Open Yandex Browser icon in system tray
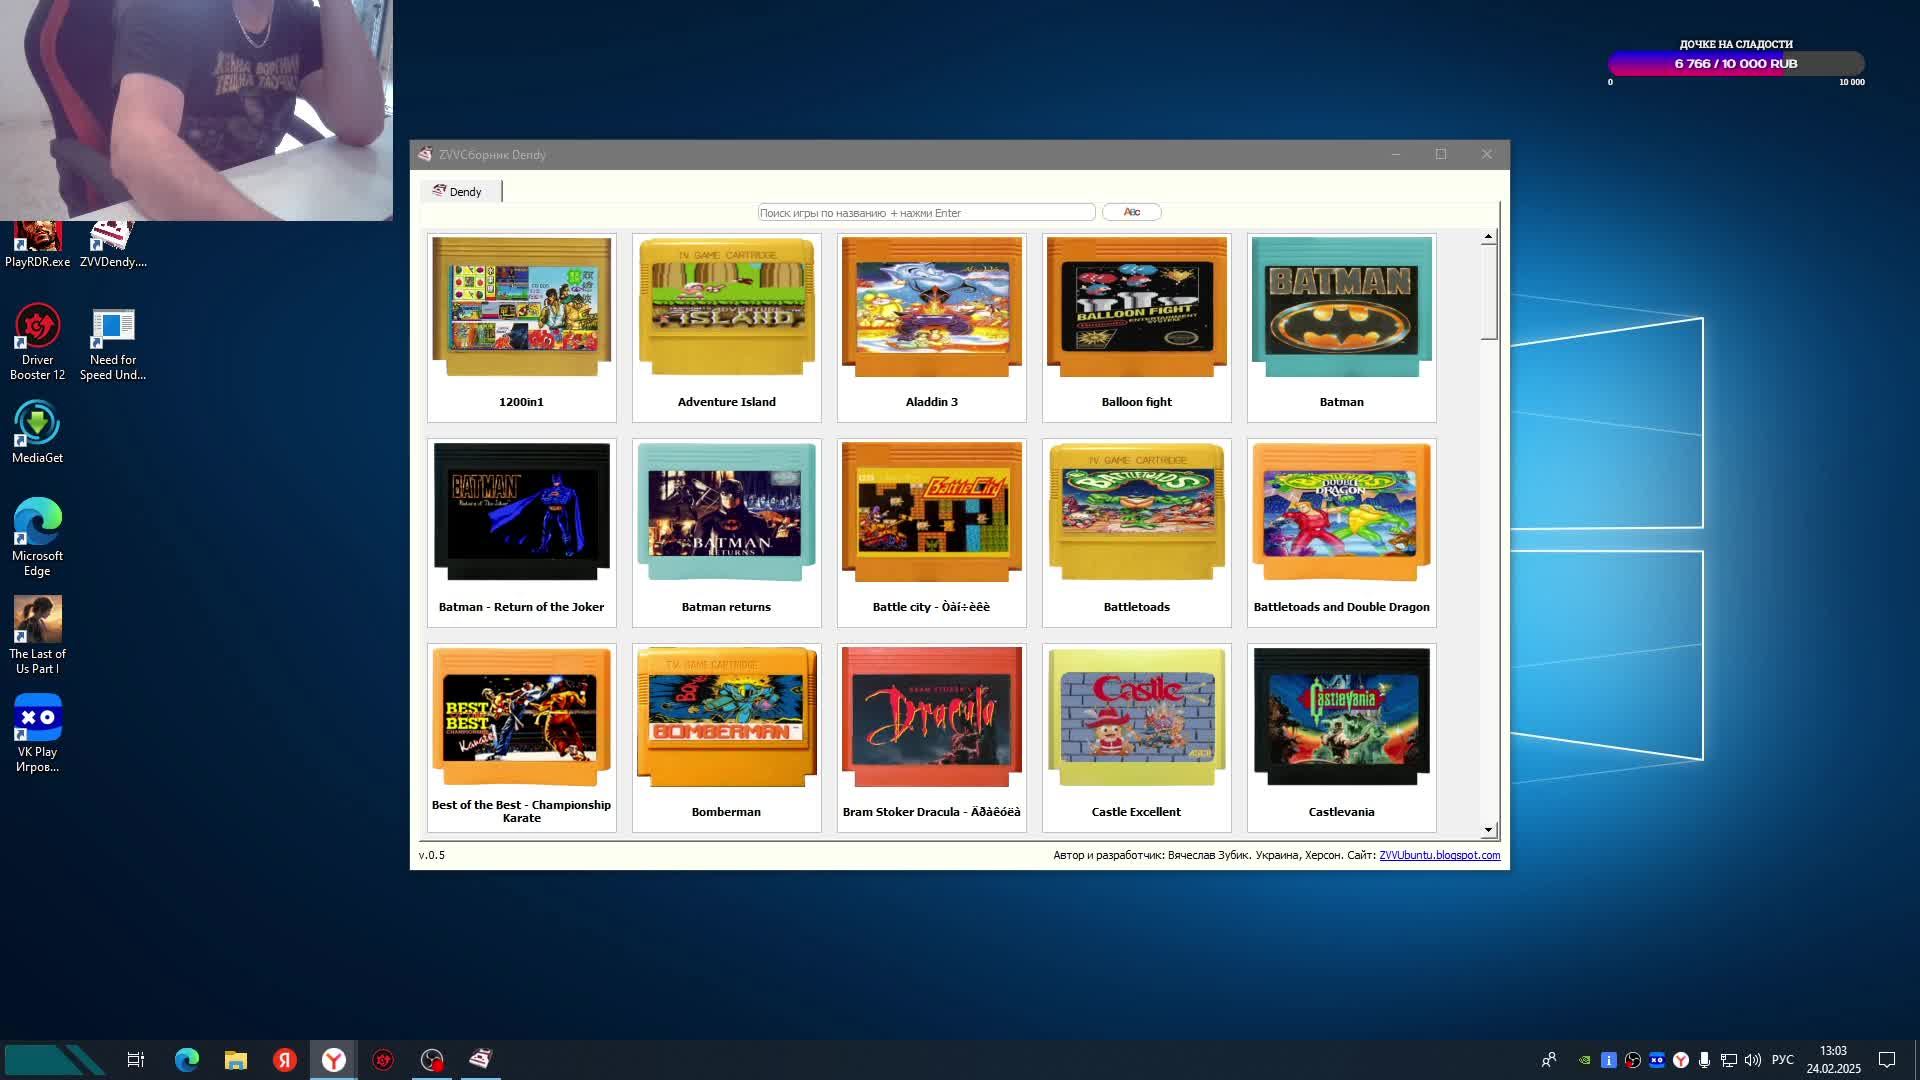Image resolution: width=1920 pixels, height=1080 pixels. (1681, 1060)
